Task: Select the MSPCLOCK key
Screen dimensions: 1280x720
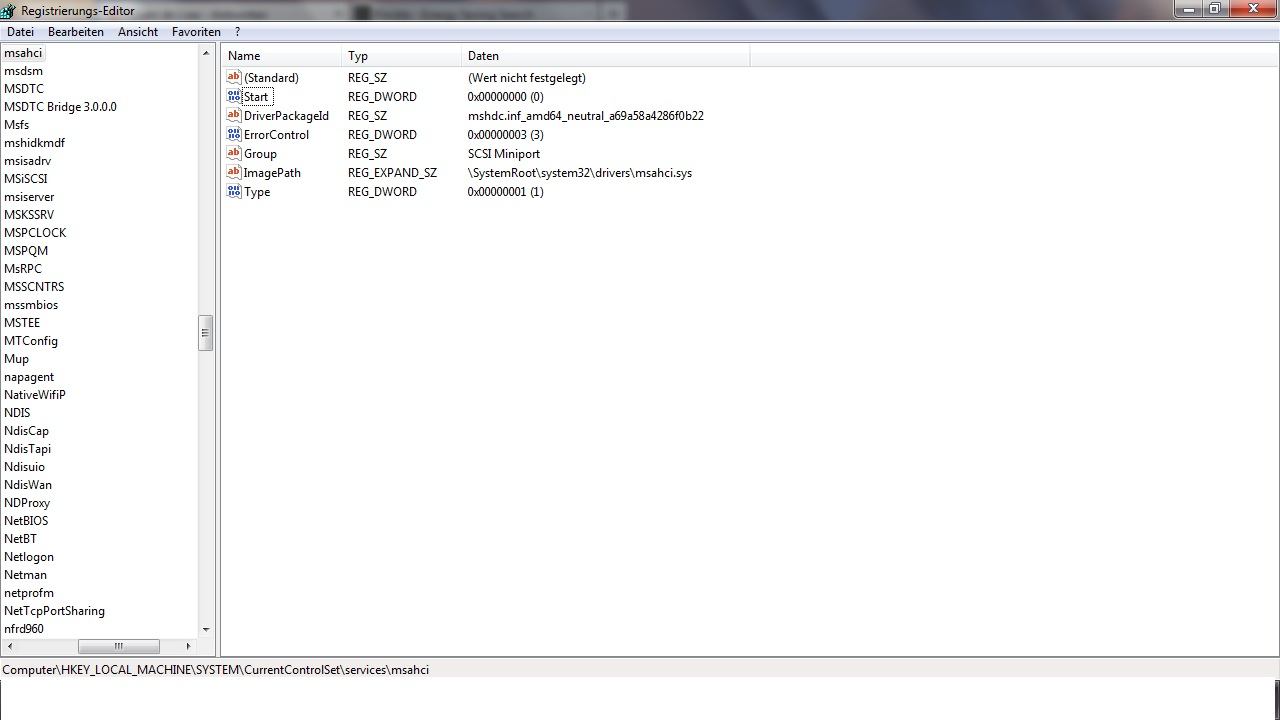Action: pos(35,233)
